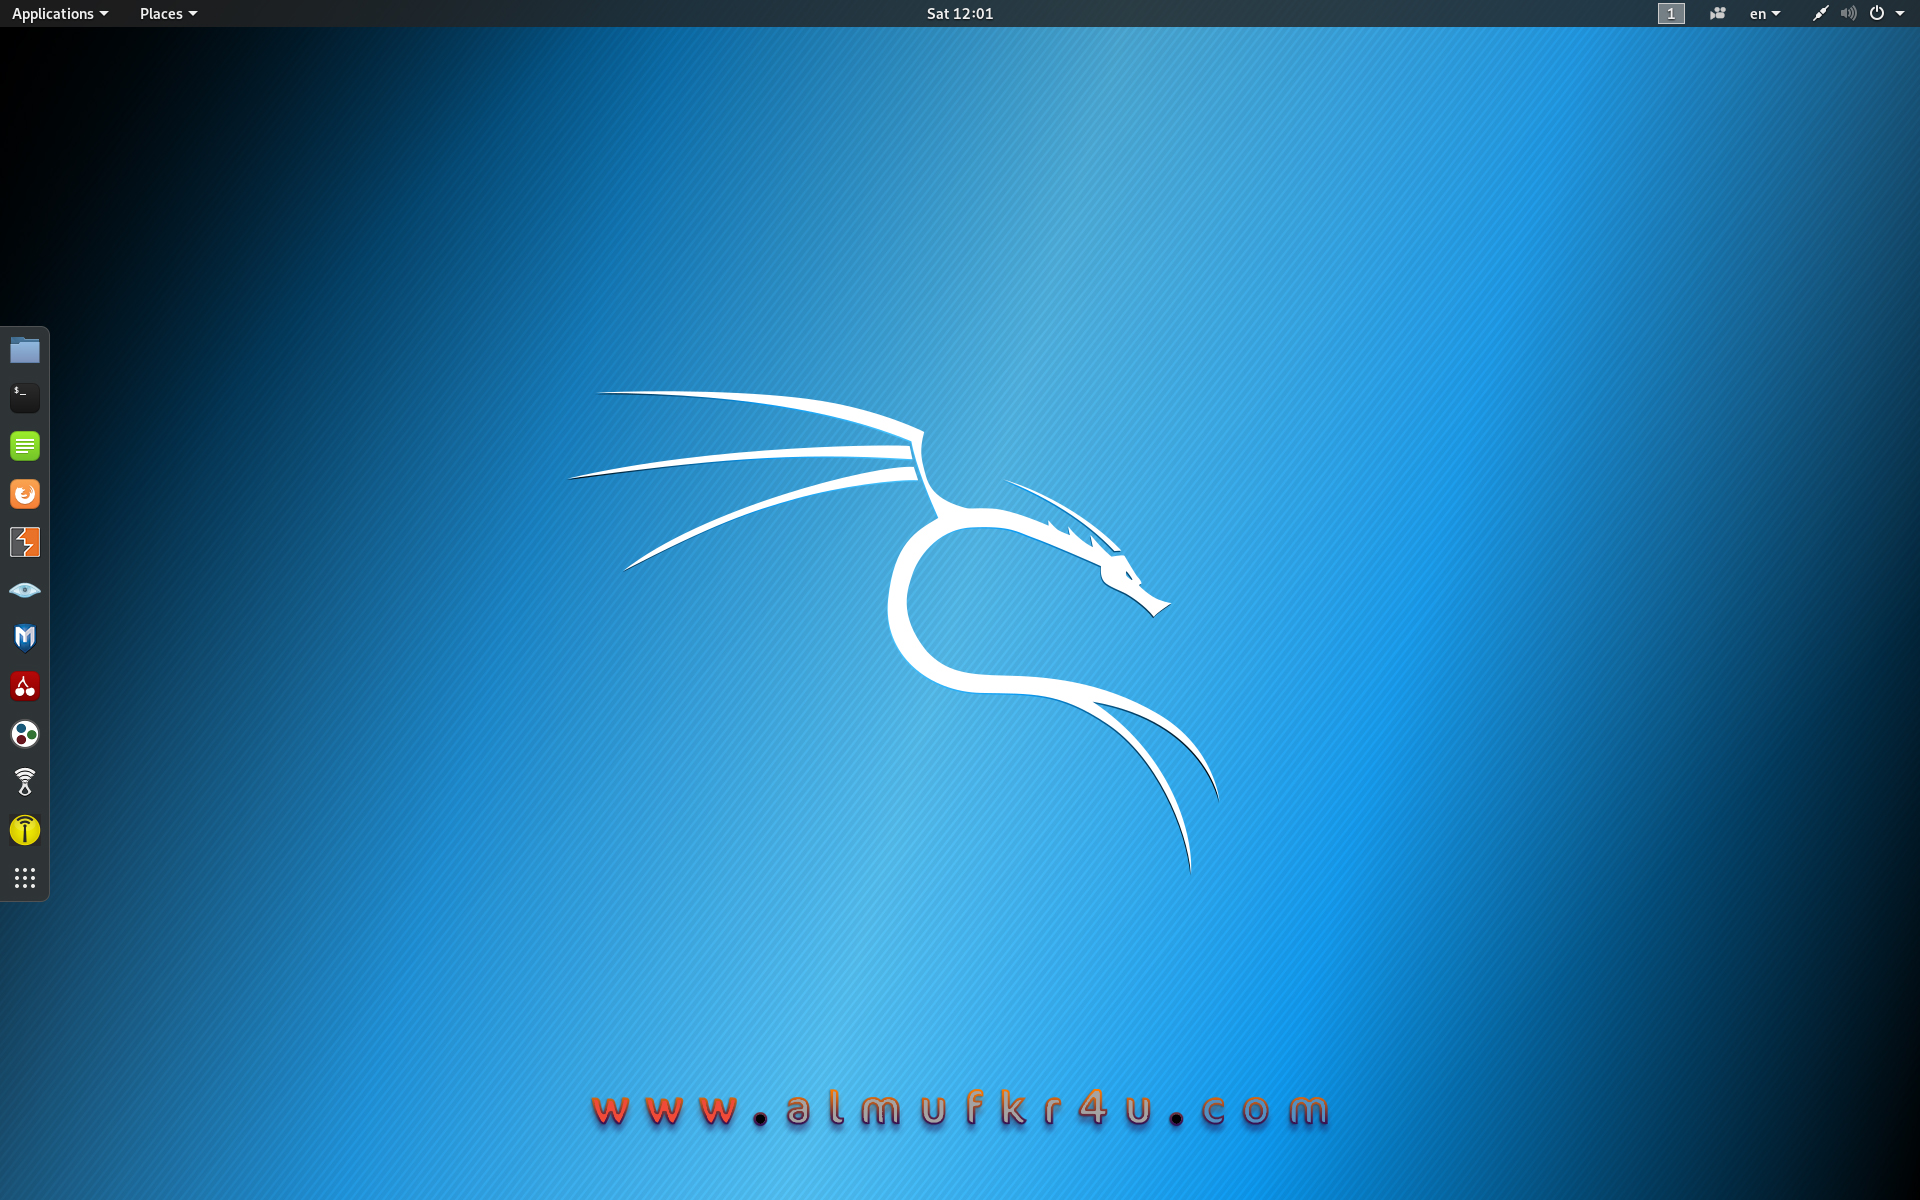
Task: Launch CherryTree red cherries icon
Action: [x=25, y=686]
